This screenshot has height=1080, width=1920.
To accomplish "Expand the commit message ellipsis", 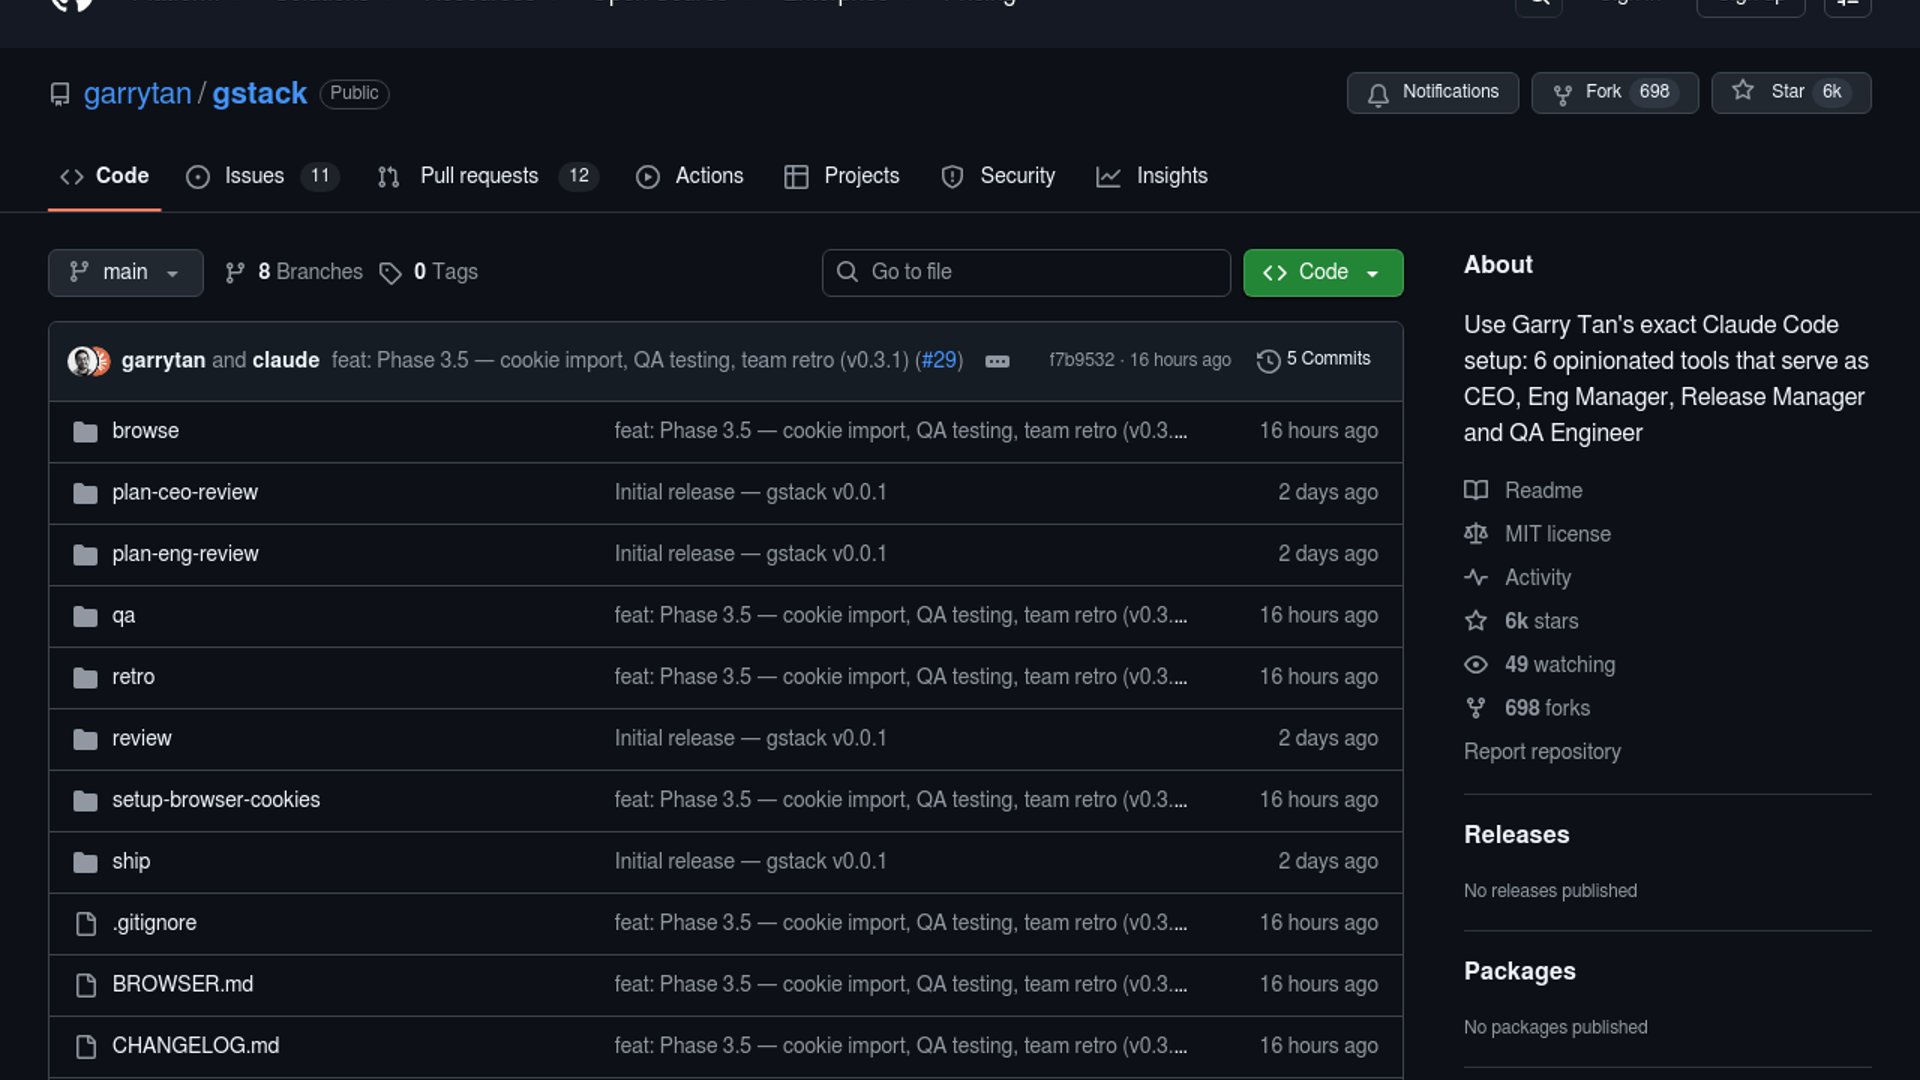I will click(997, 361).
